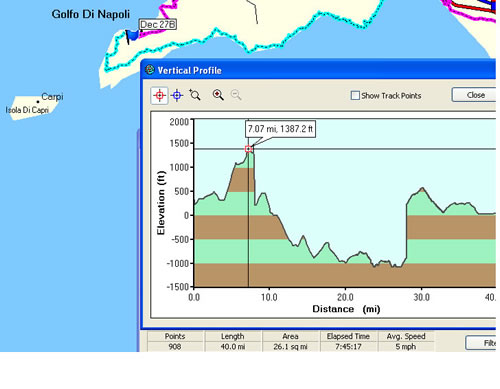Screen dimensions: 500x389
Task: Click the Elapsed Time column header
Action: [x=348, y=336]
